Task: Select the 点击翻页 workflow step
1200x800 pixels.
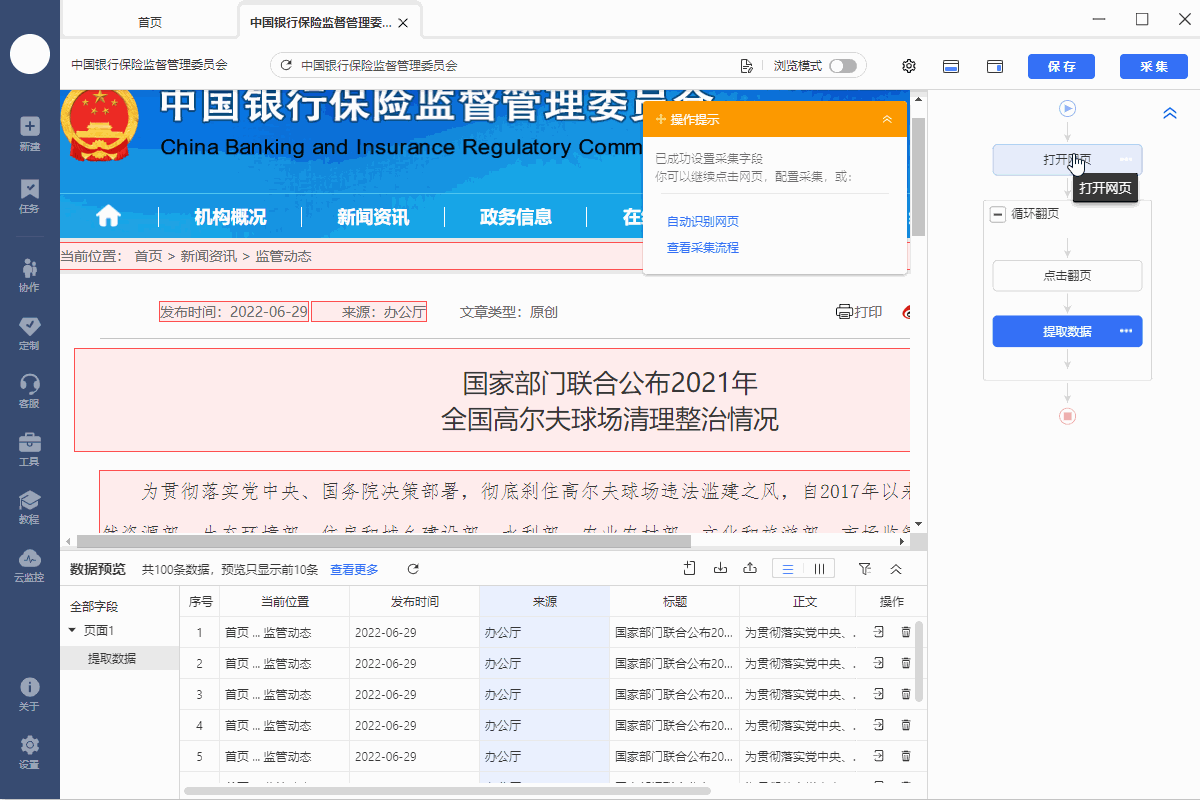Action: point(1067,276)
